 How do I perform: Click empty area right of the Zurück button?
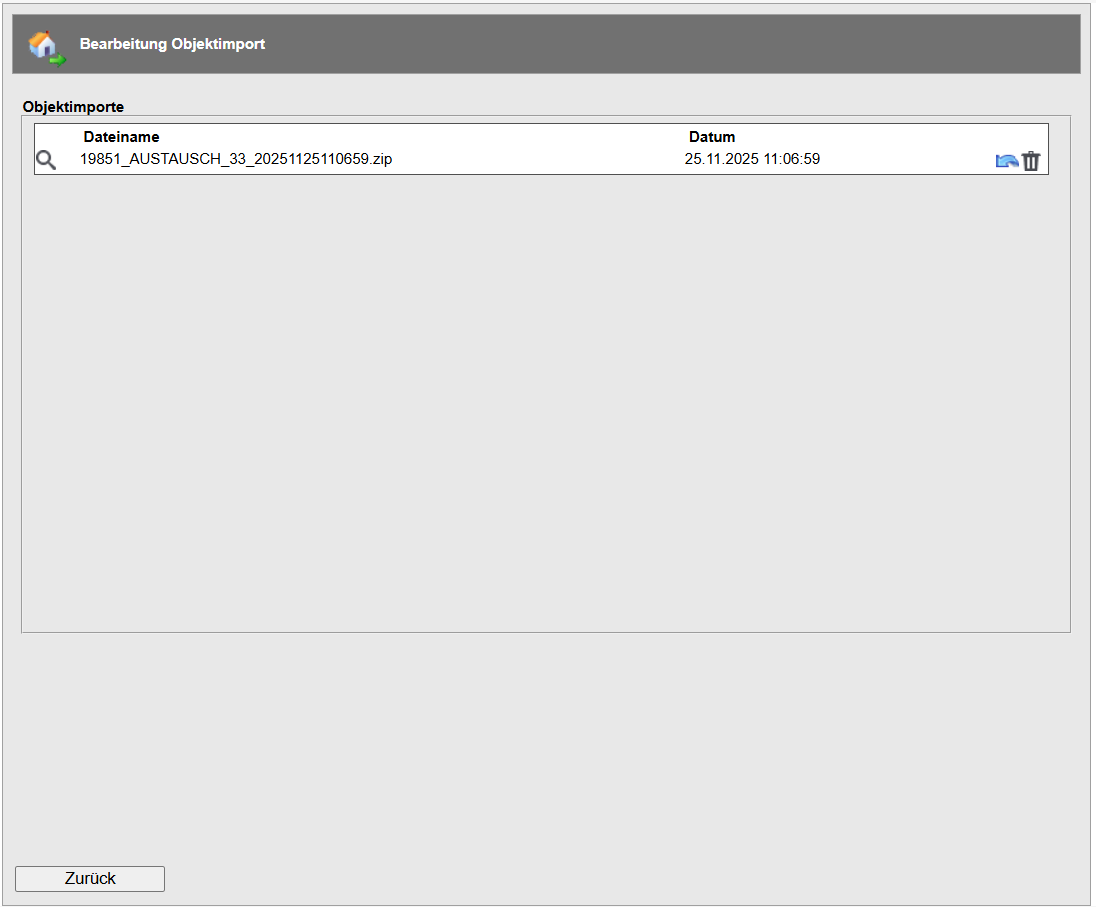click(x=600, y=878)
